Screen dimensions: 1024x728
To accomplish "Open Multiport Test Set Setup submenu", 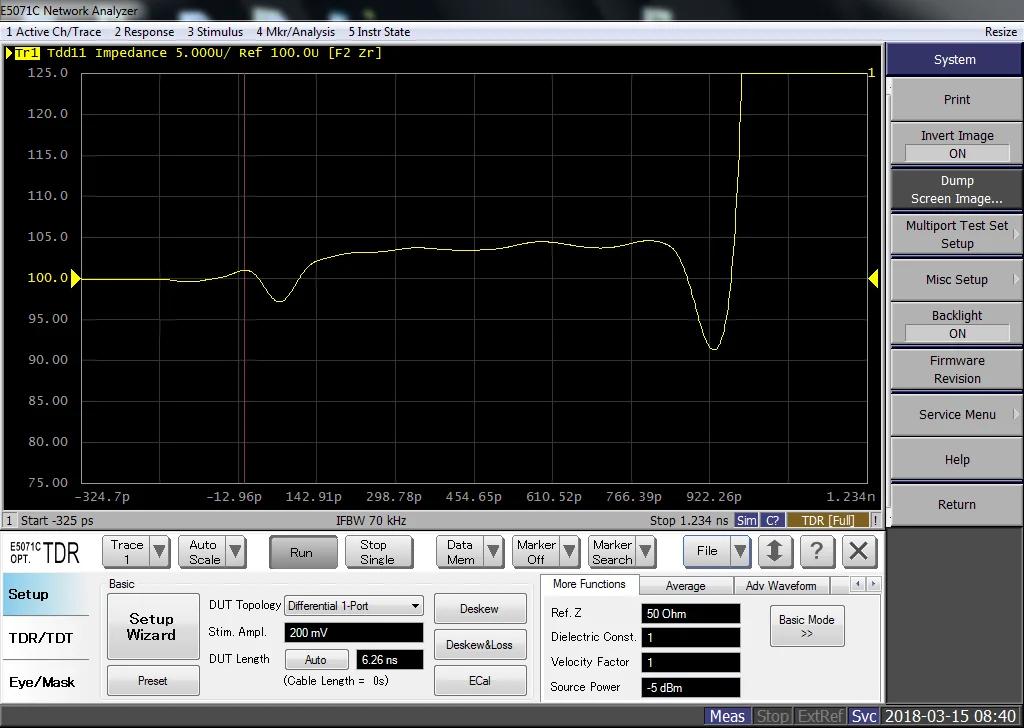I will coord(957,234).
